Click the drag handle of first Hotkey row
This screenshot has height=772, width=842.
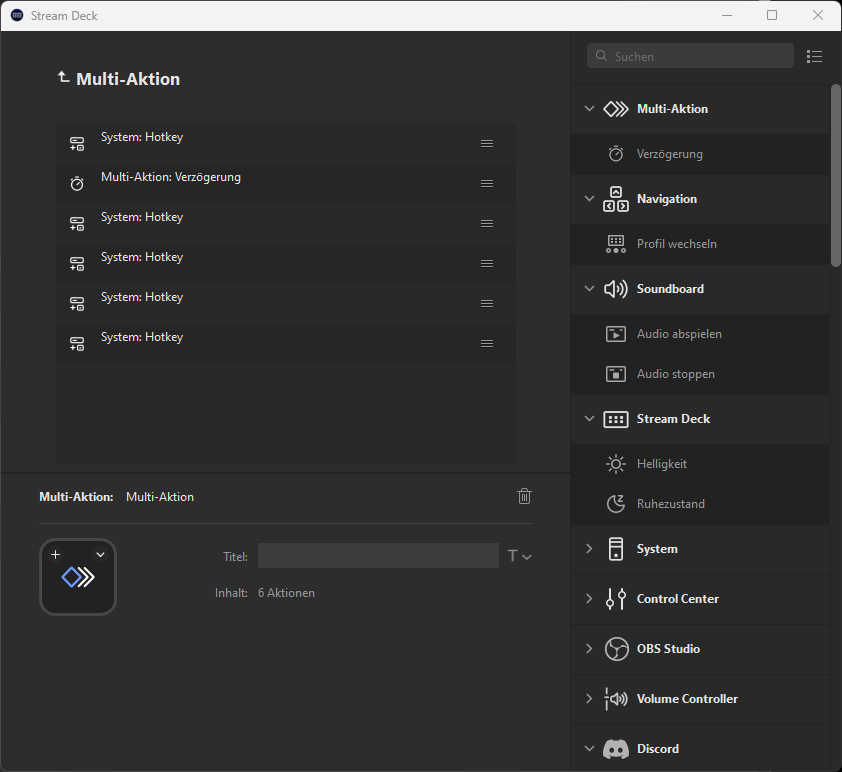[x=487, y=143]
